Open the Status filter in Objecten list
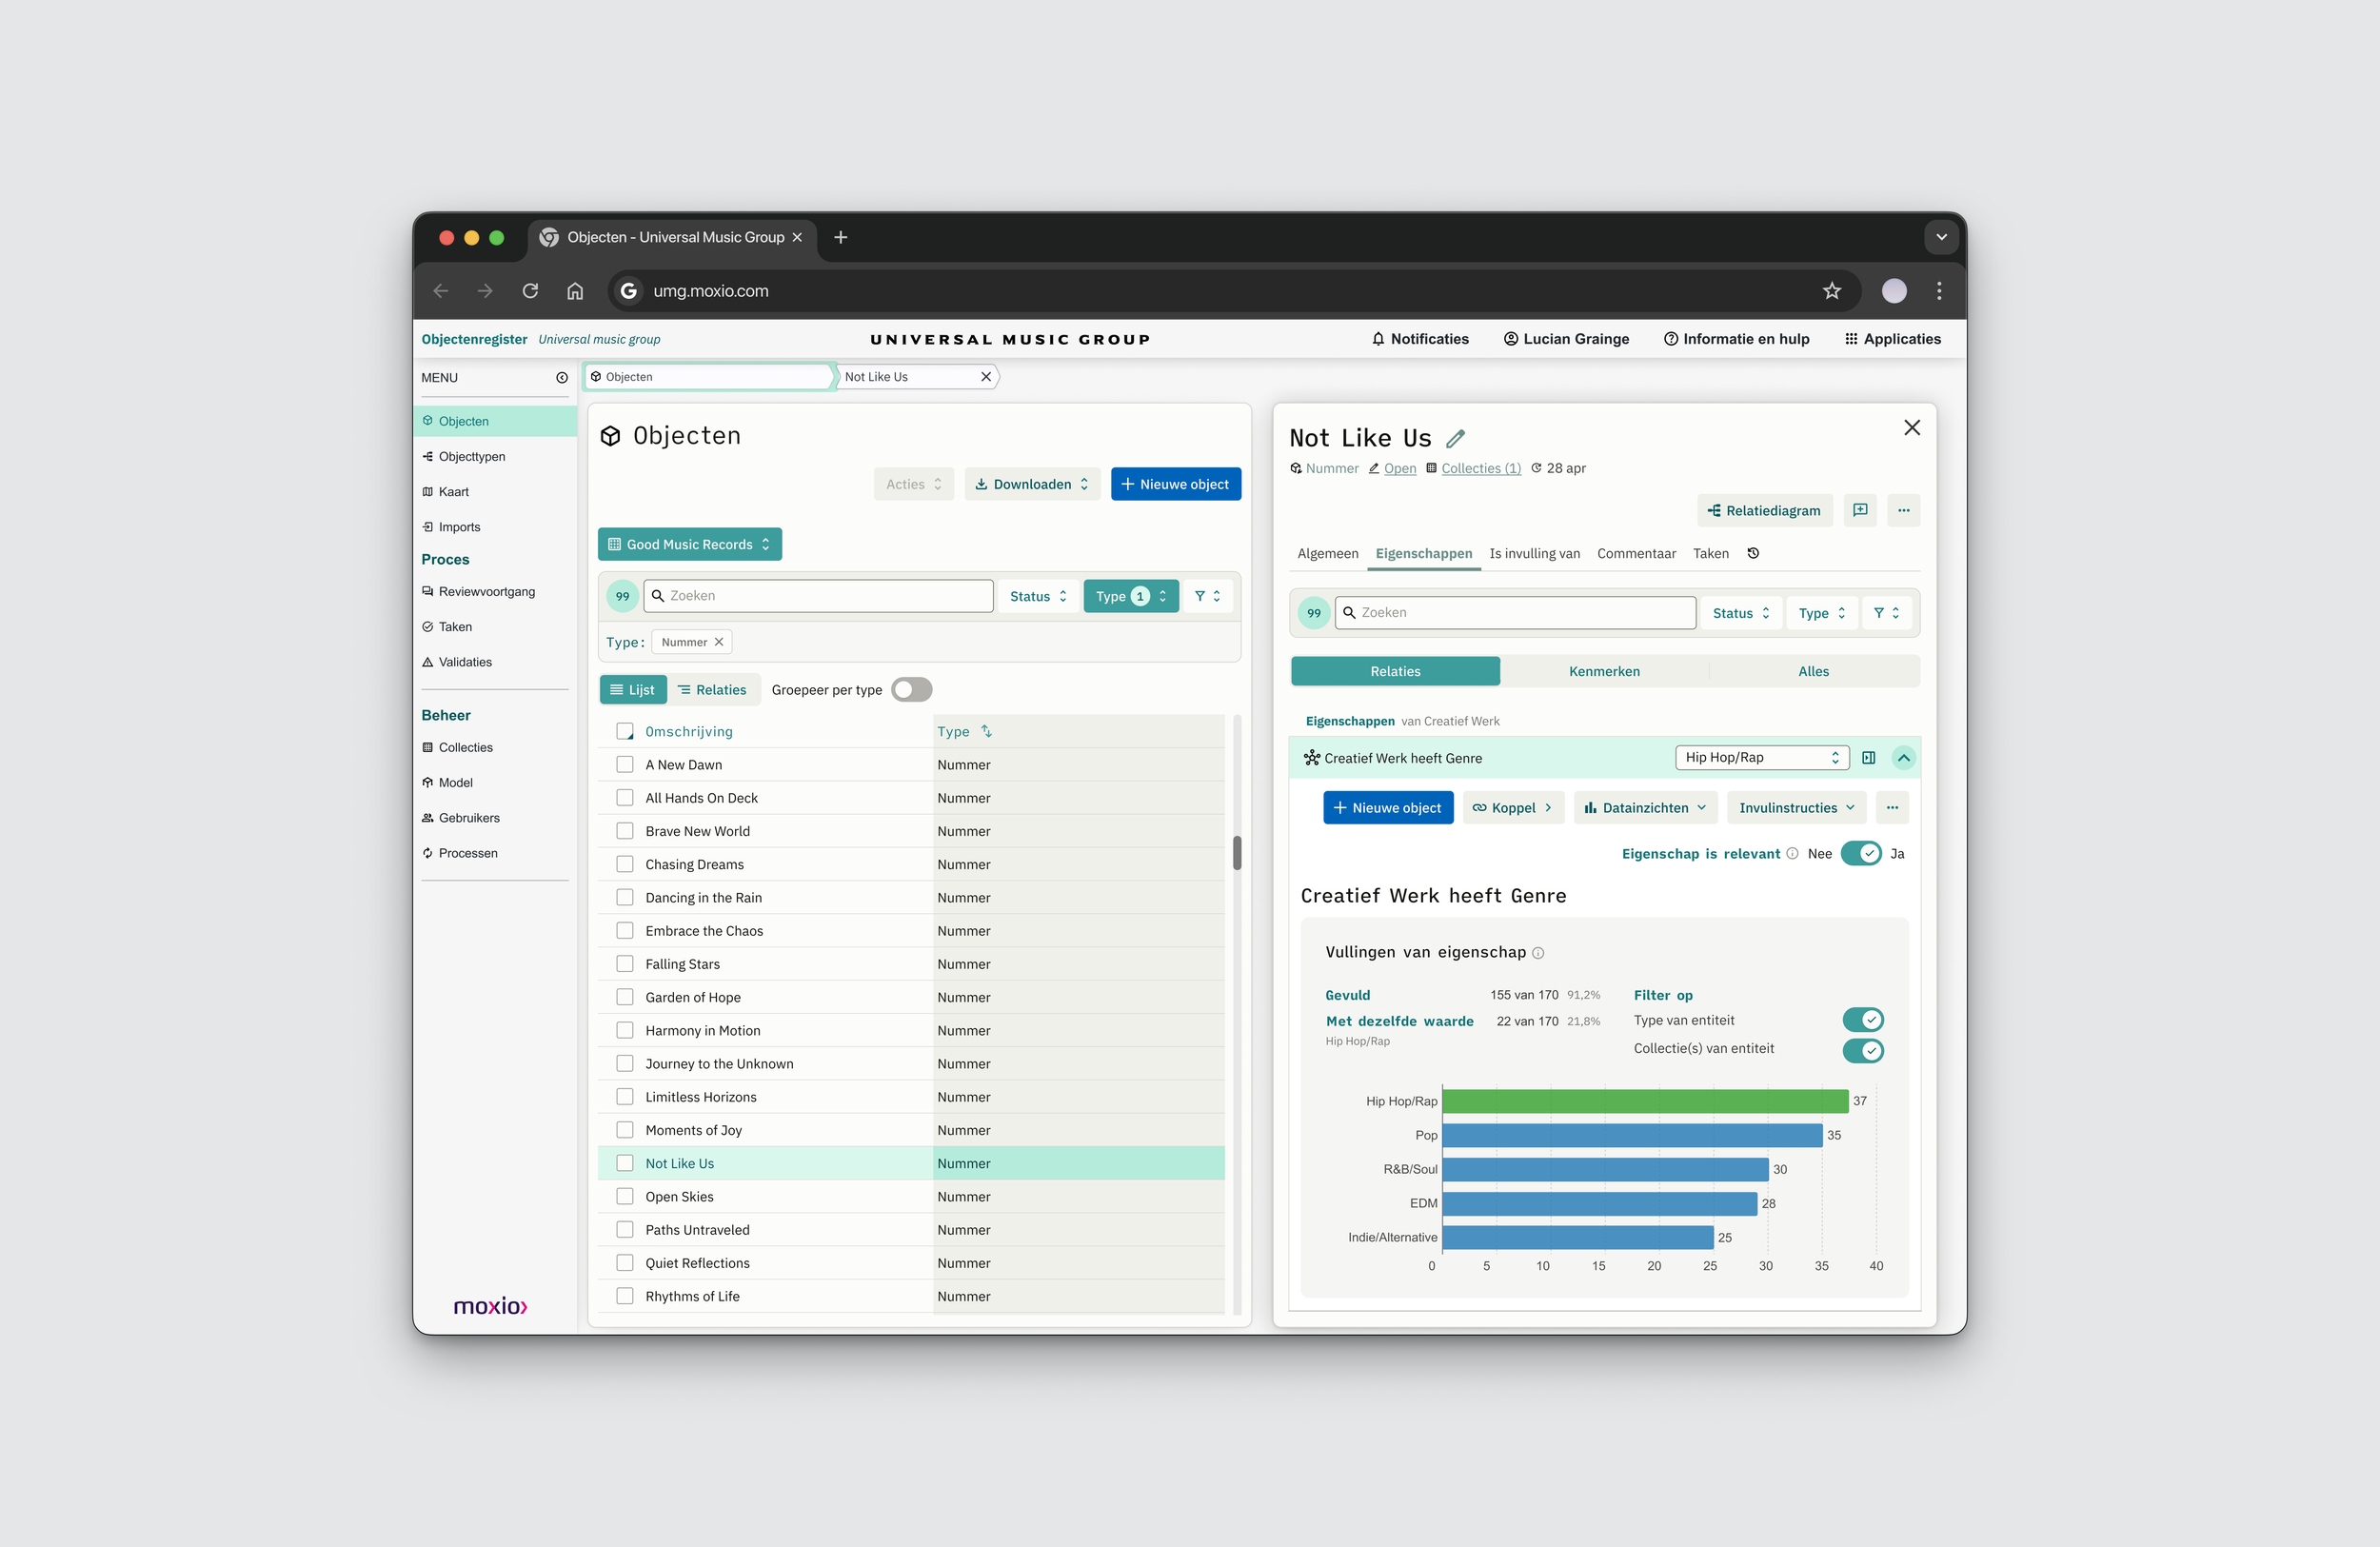Screen dimensions: 2380x1547 click(x=1038, y=596)
